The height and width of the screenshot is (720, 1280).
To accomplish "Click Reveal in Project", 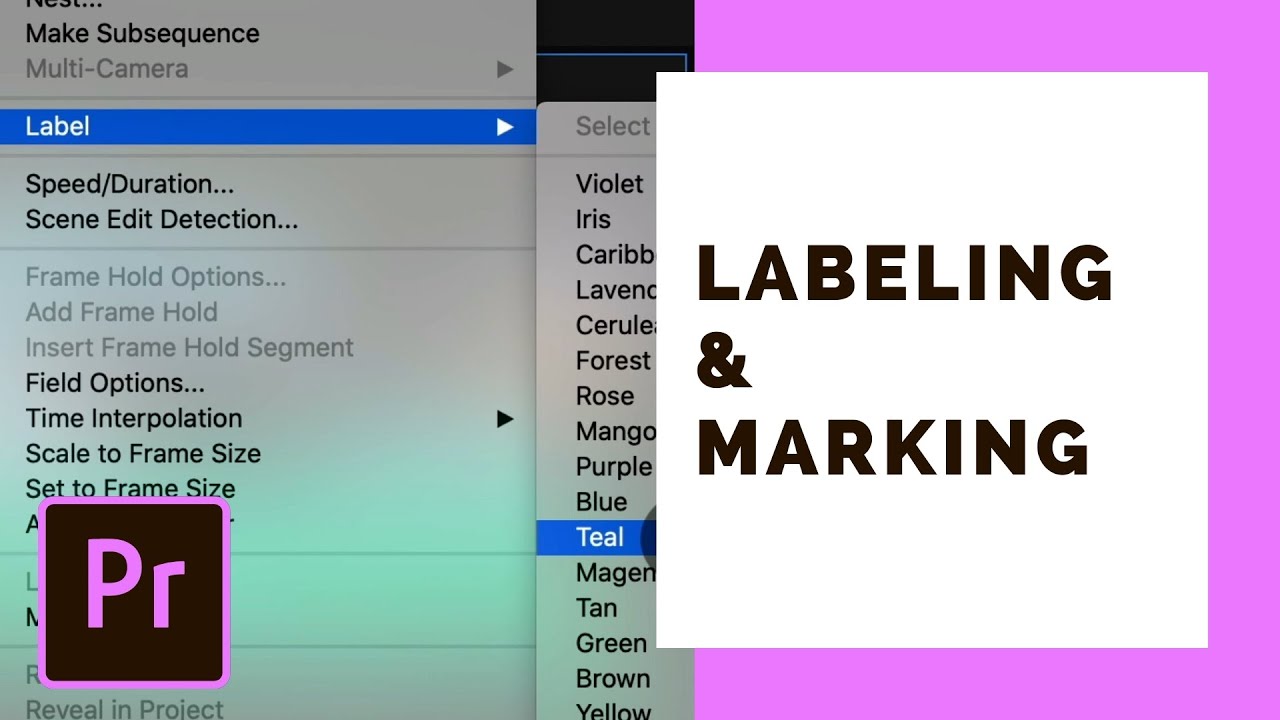I will click(x=125, y=709).
